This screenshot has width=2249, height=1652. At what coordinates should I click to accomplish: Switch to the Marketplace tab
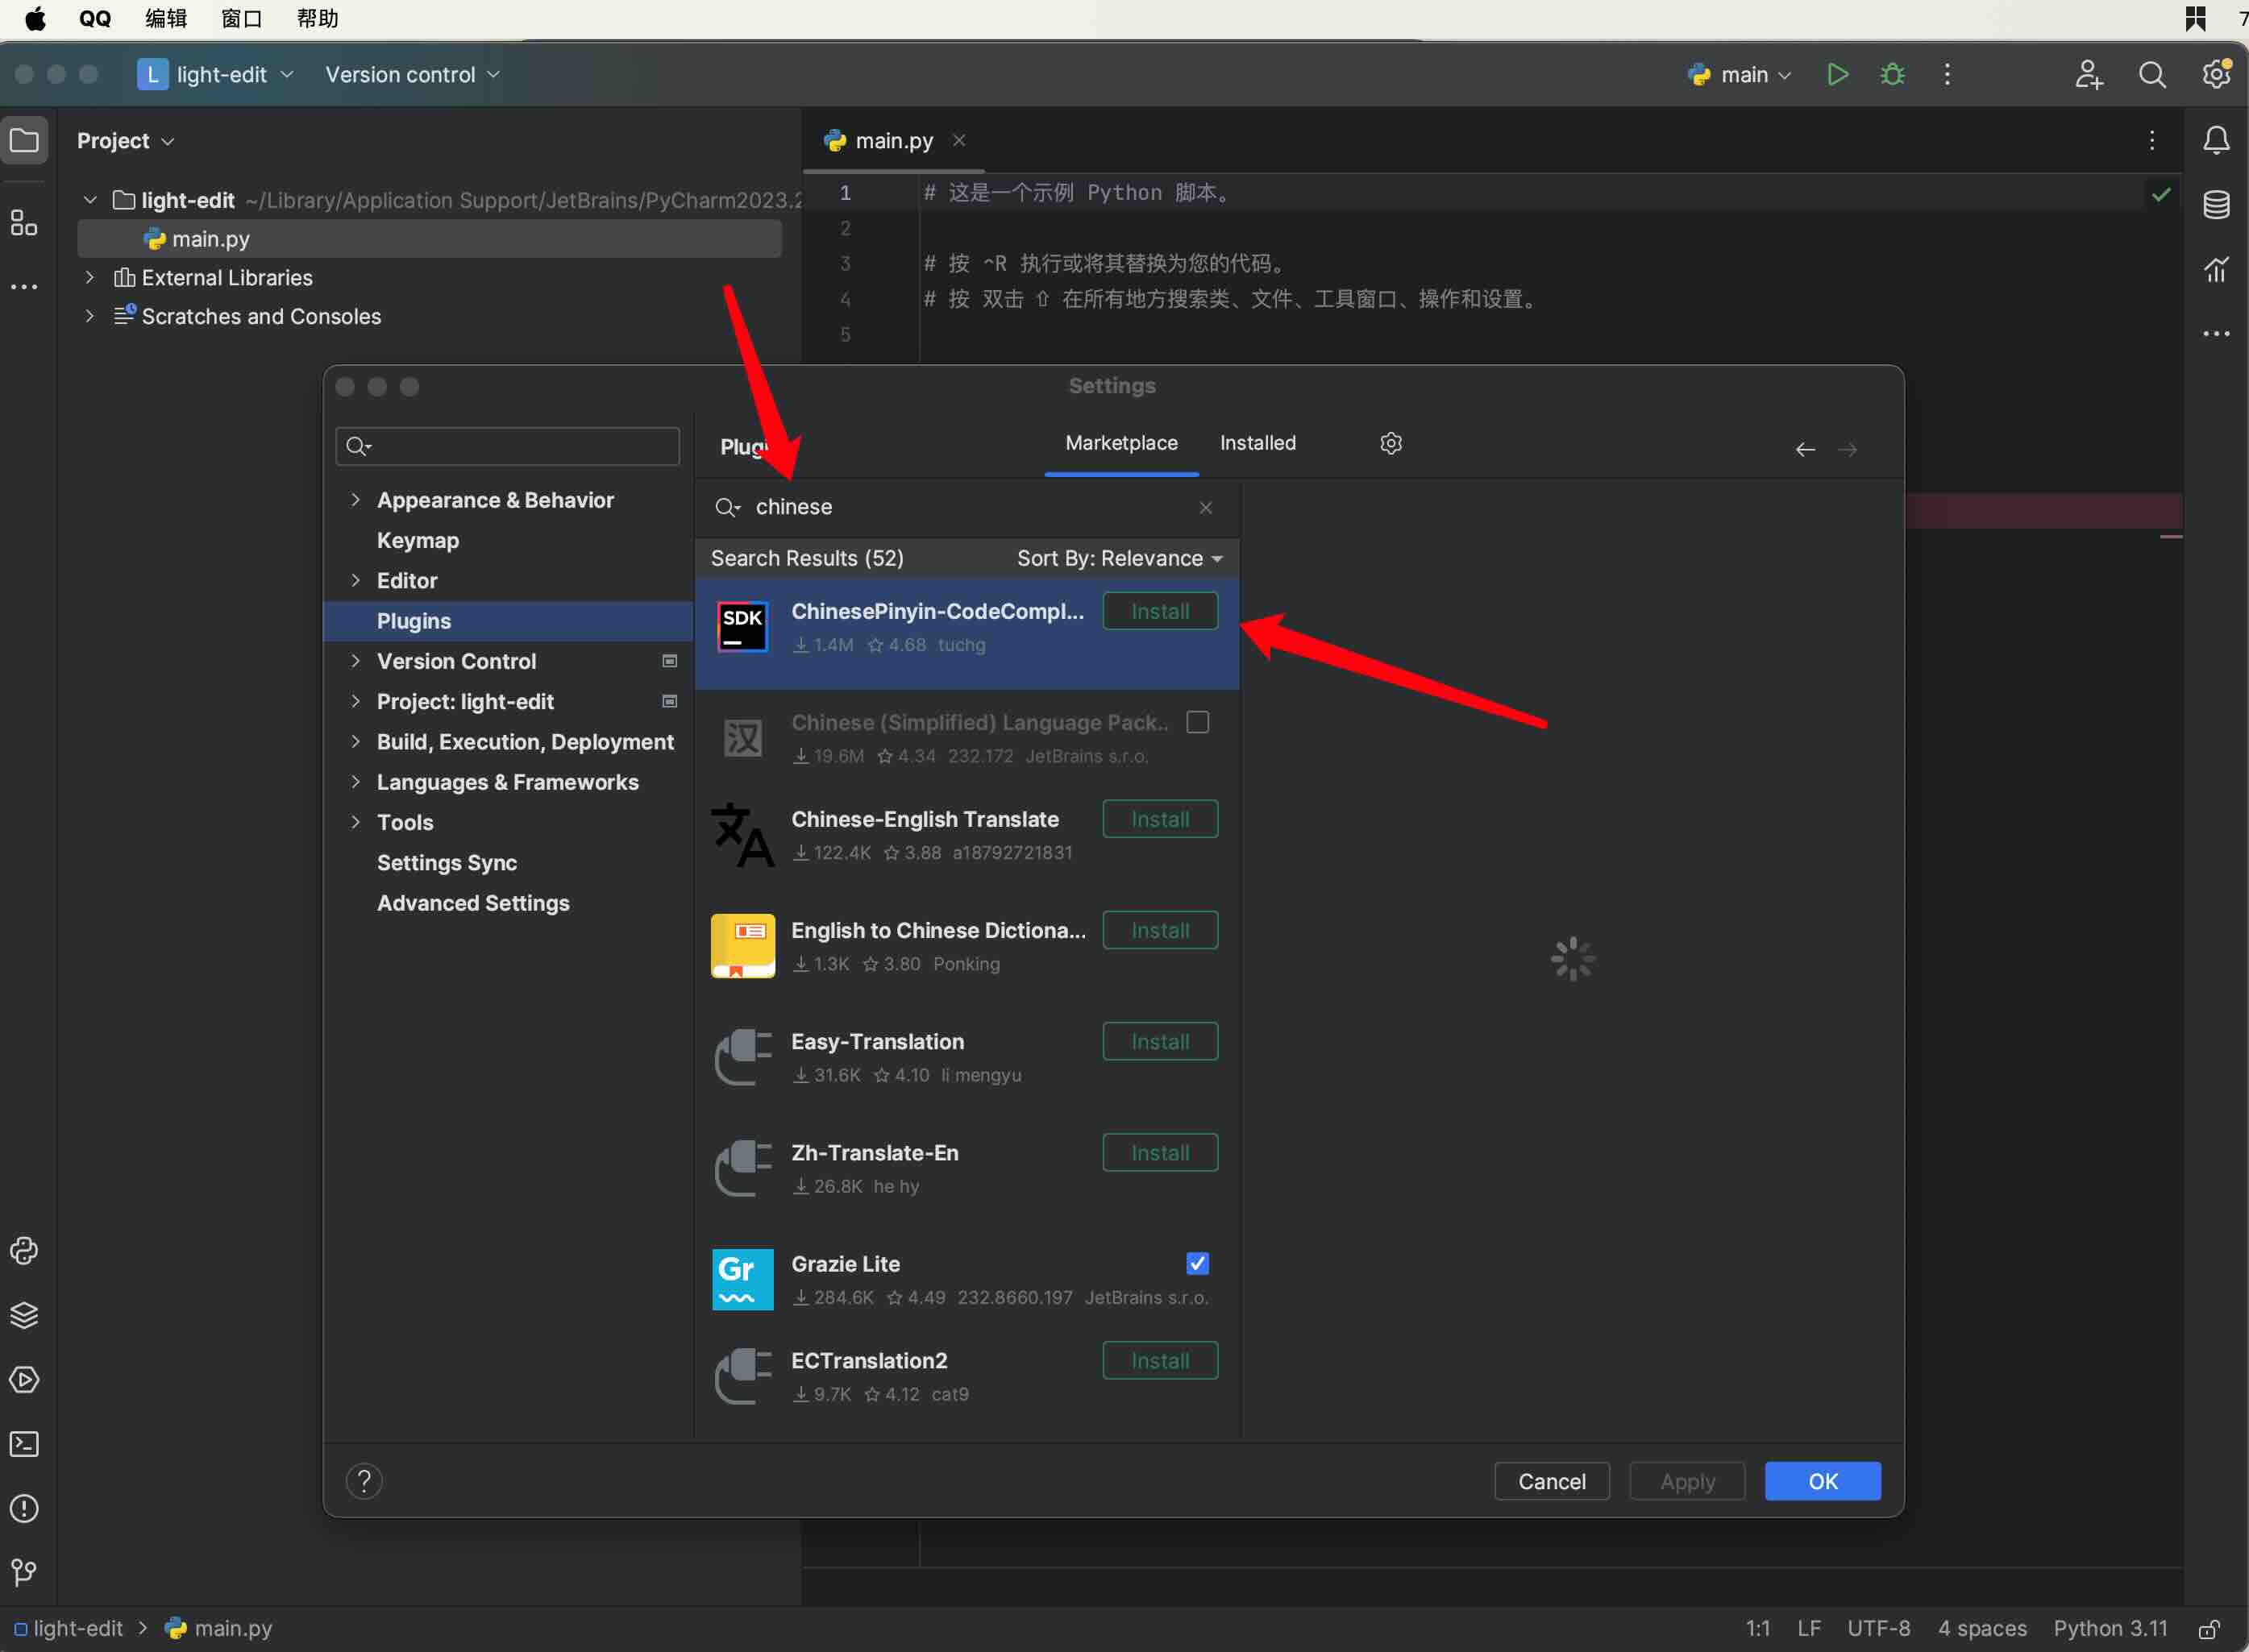1121,443
